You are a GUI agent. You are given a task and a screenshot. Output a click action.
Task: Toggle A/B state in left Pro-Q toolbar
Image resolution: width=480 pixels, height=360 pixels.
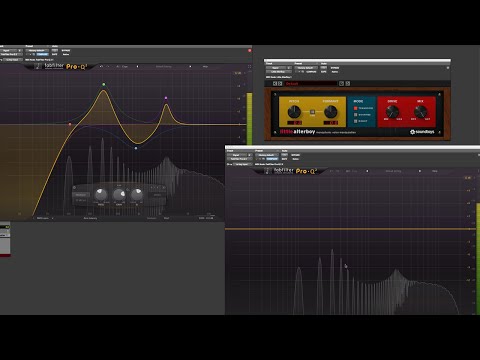pos(118,66)
